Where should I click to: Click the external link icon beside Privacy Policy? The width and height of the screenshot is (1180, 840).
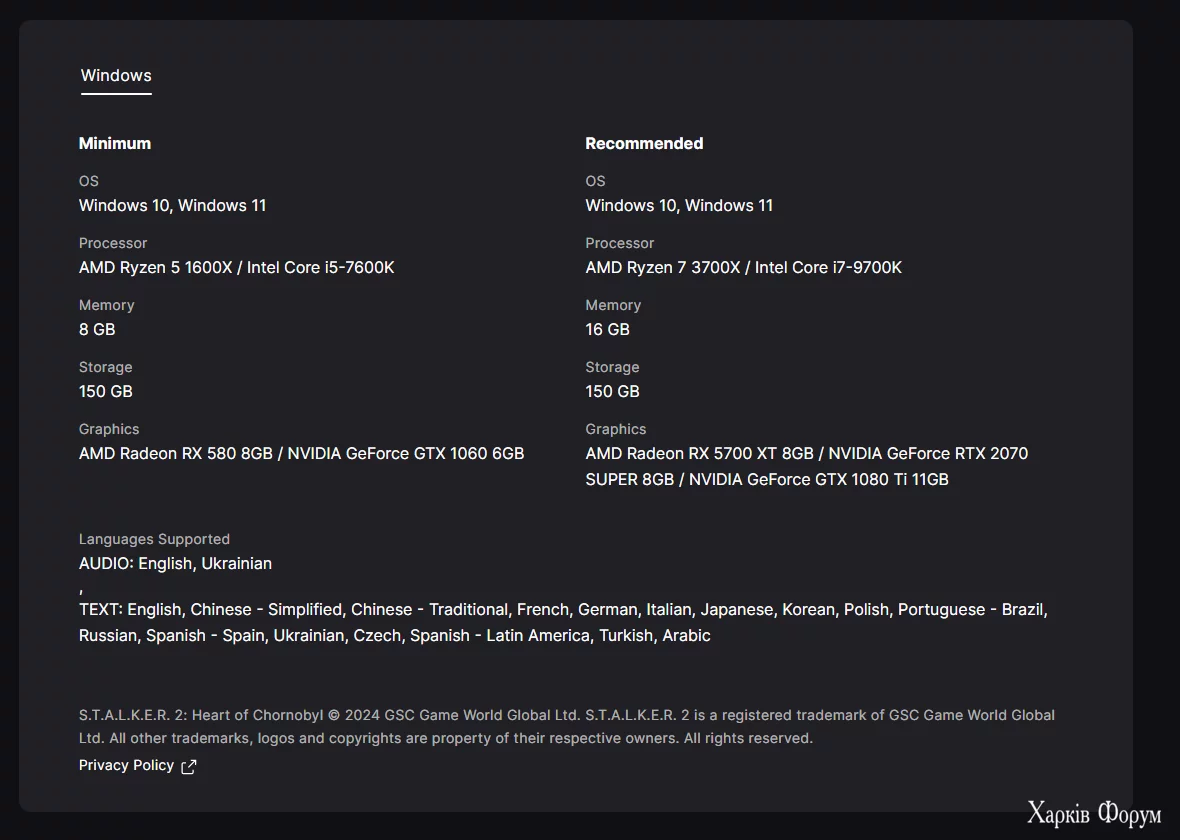[188, 767]
